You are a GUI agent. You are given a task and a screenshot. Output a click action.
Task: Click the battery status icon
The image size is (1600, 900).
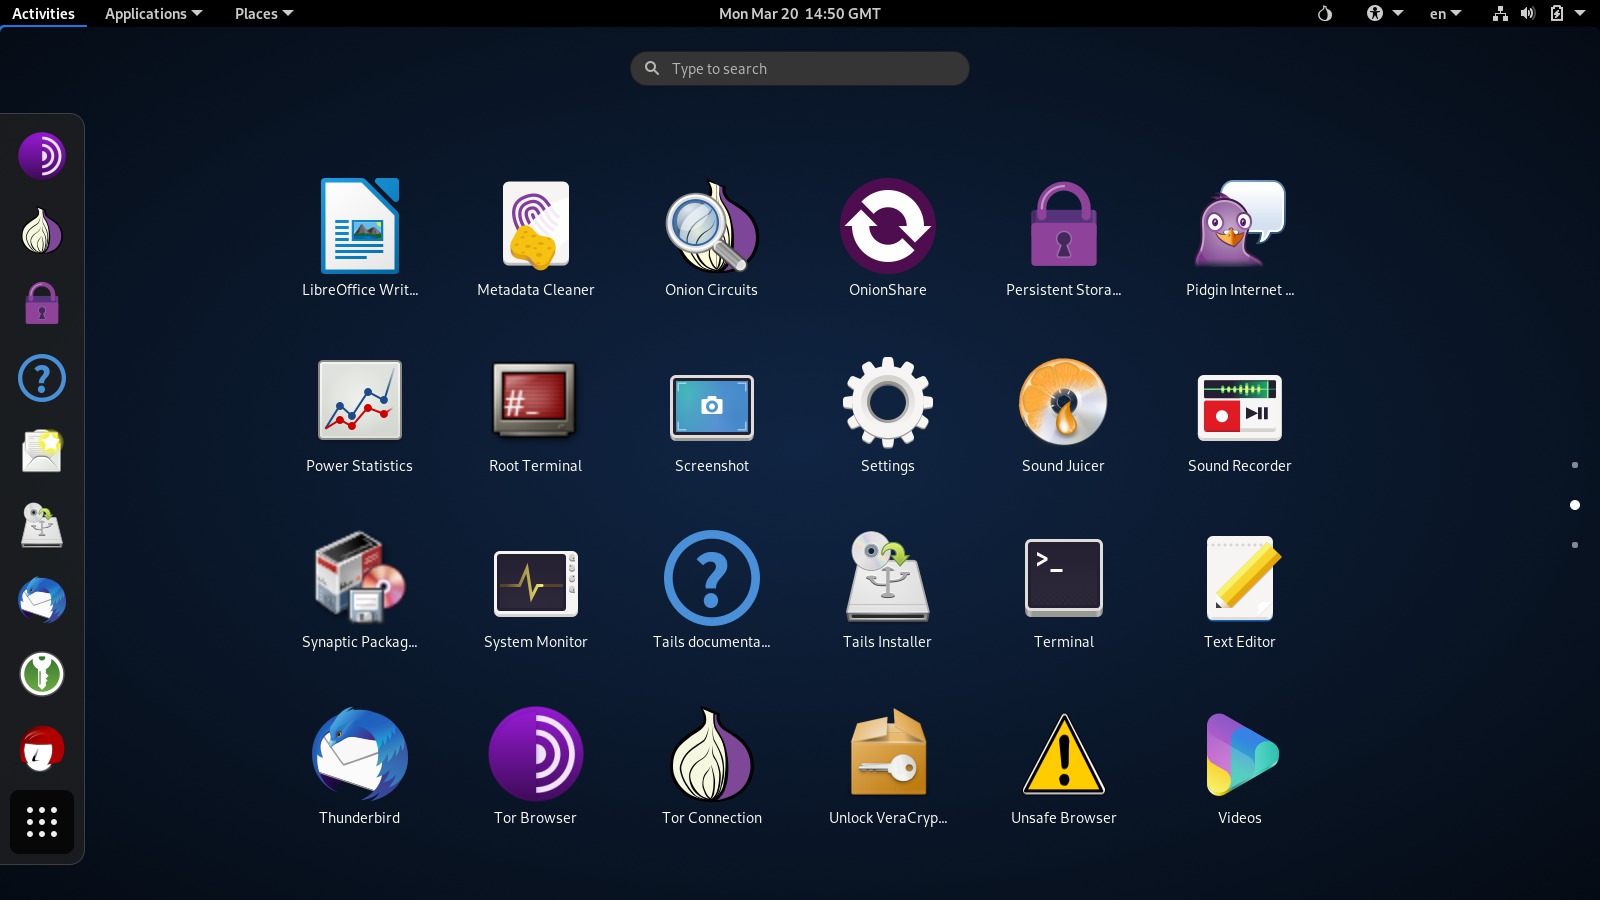tap(1556, 14)
